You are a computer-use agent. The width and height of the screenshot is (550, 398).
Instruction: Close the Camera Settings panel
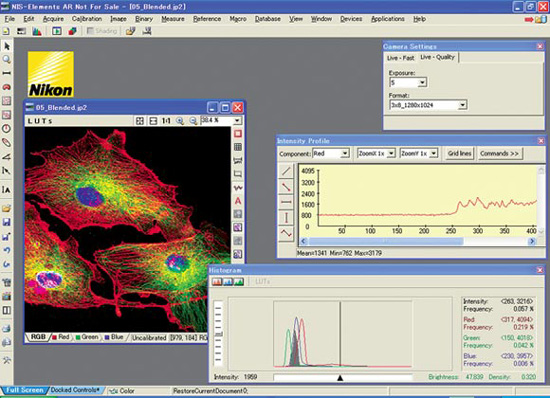point(540,46)
